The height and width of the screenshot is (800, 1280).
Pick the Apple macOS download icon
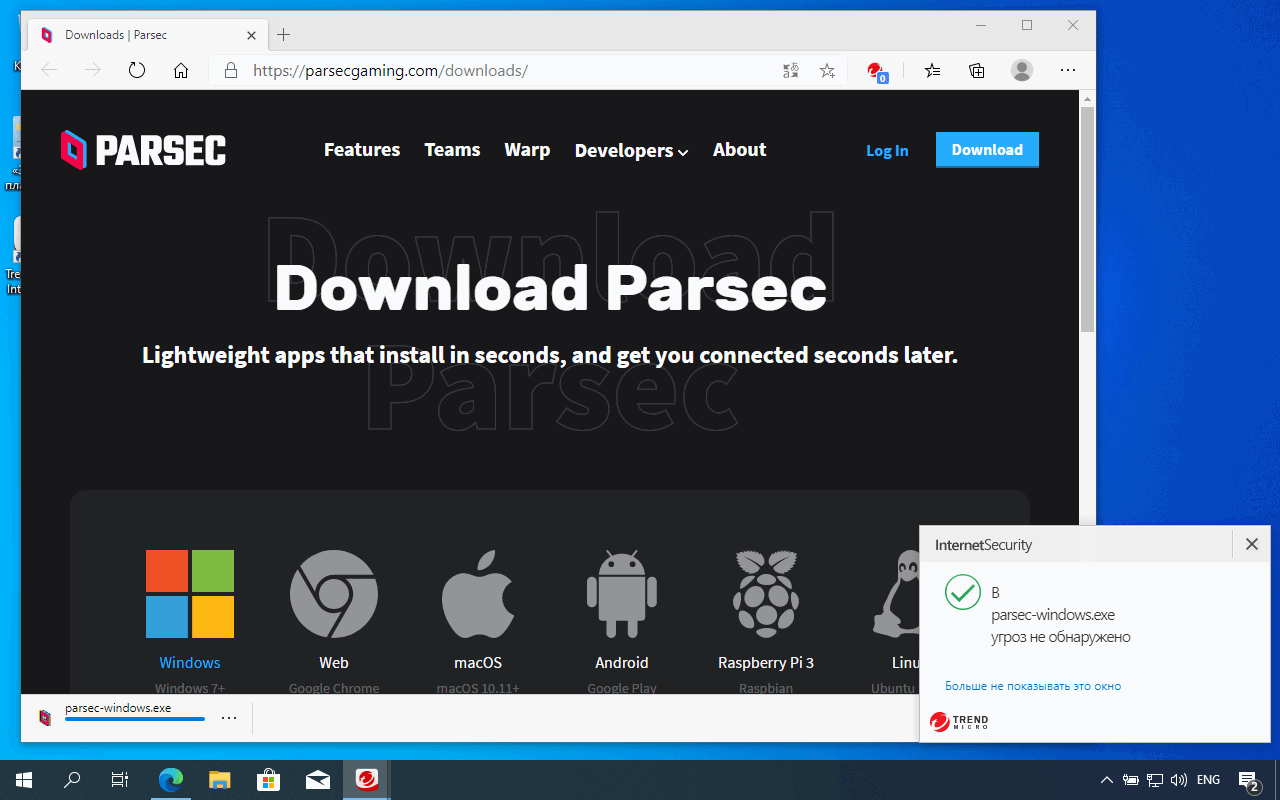(478, 594)
